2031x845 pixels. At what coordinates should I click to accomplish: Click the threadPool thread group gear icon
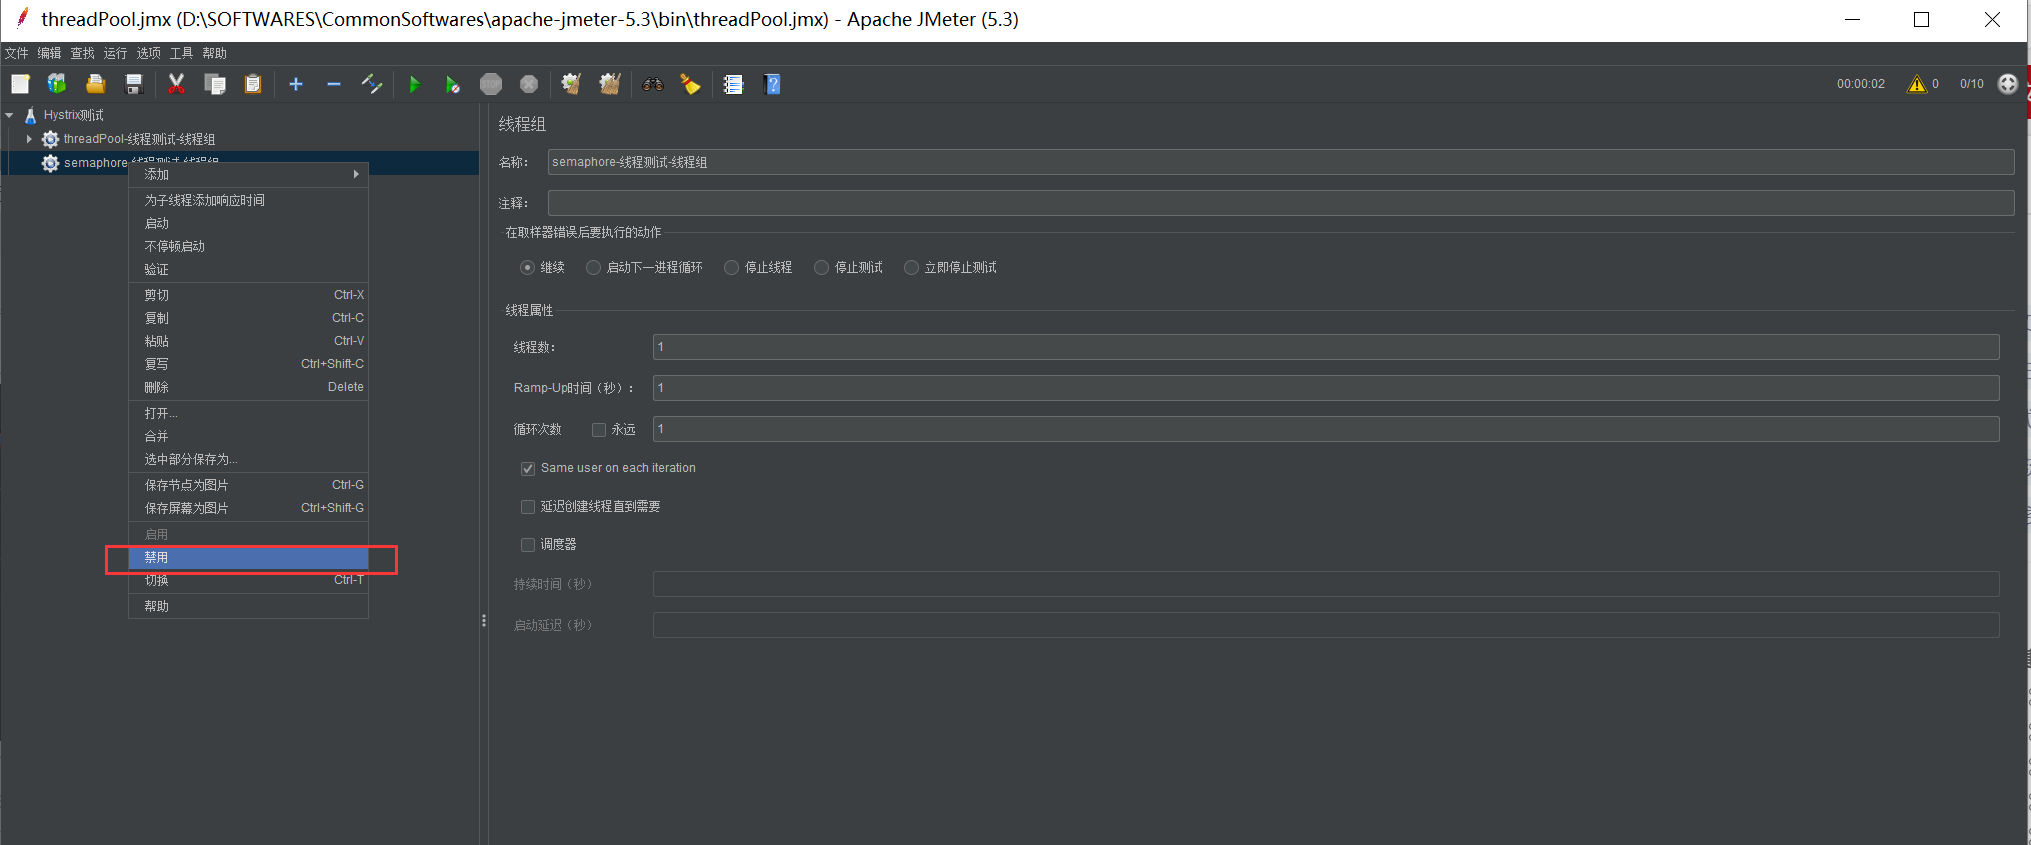50,139
